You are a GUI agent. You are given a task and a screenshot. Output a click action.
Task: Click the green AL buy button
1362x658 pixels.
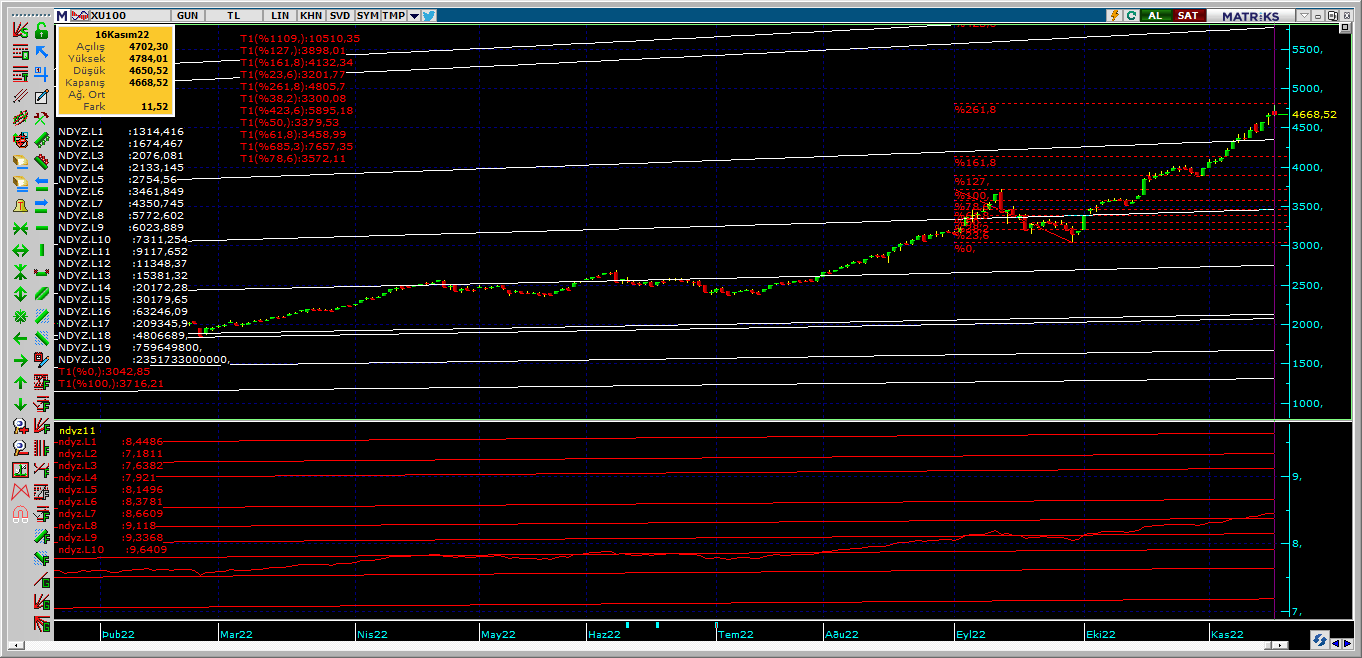(1155, 16)
